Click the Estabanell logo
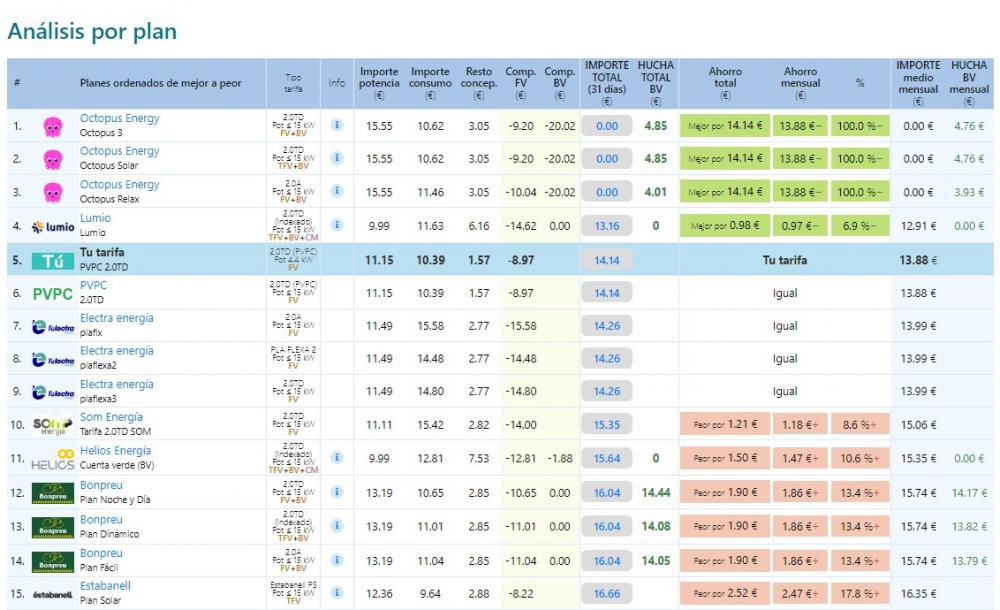The height and width of the screenshot is (610, 1000). [53, 595]
